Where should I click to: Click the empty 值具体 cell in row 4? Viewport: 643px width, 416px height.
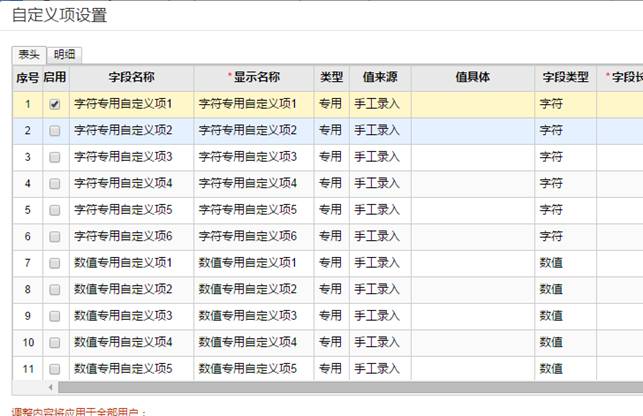(x=472, y=183)
